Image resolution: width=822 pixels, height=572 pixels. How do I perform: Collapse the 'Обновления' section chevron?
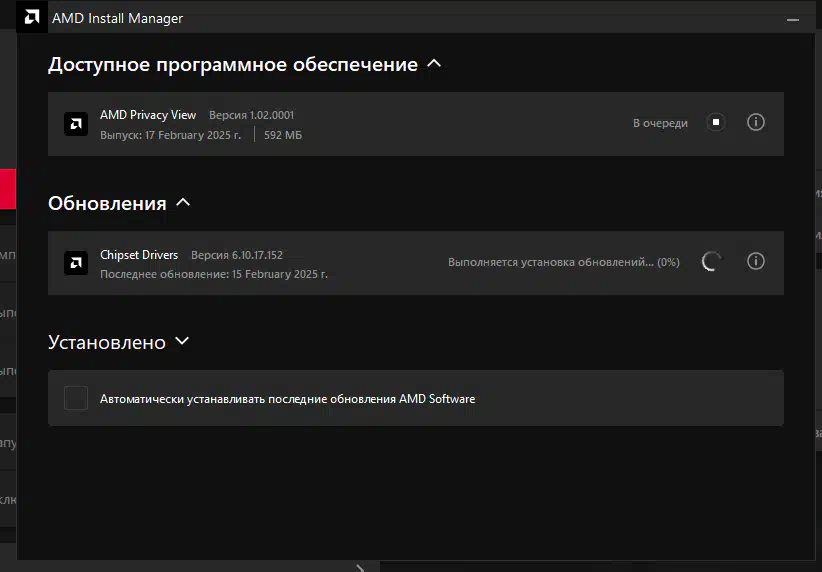(183, 203)
